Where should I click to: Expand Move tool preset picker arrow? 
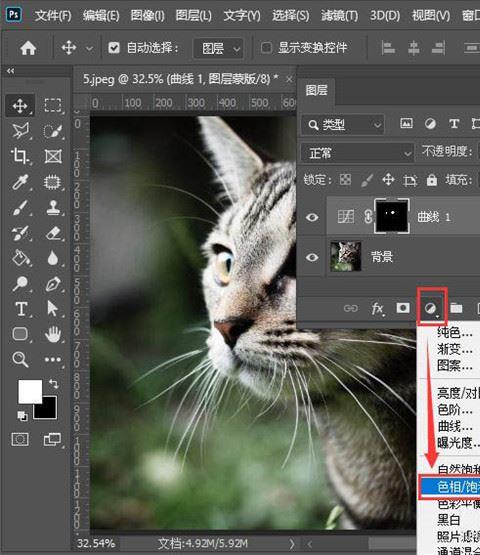(x=90, y=48)
